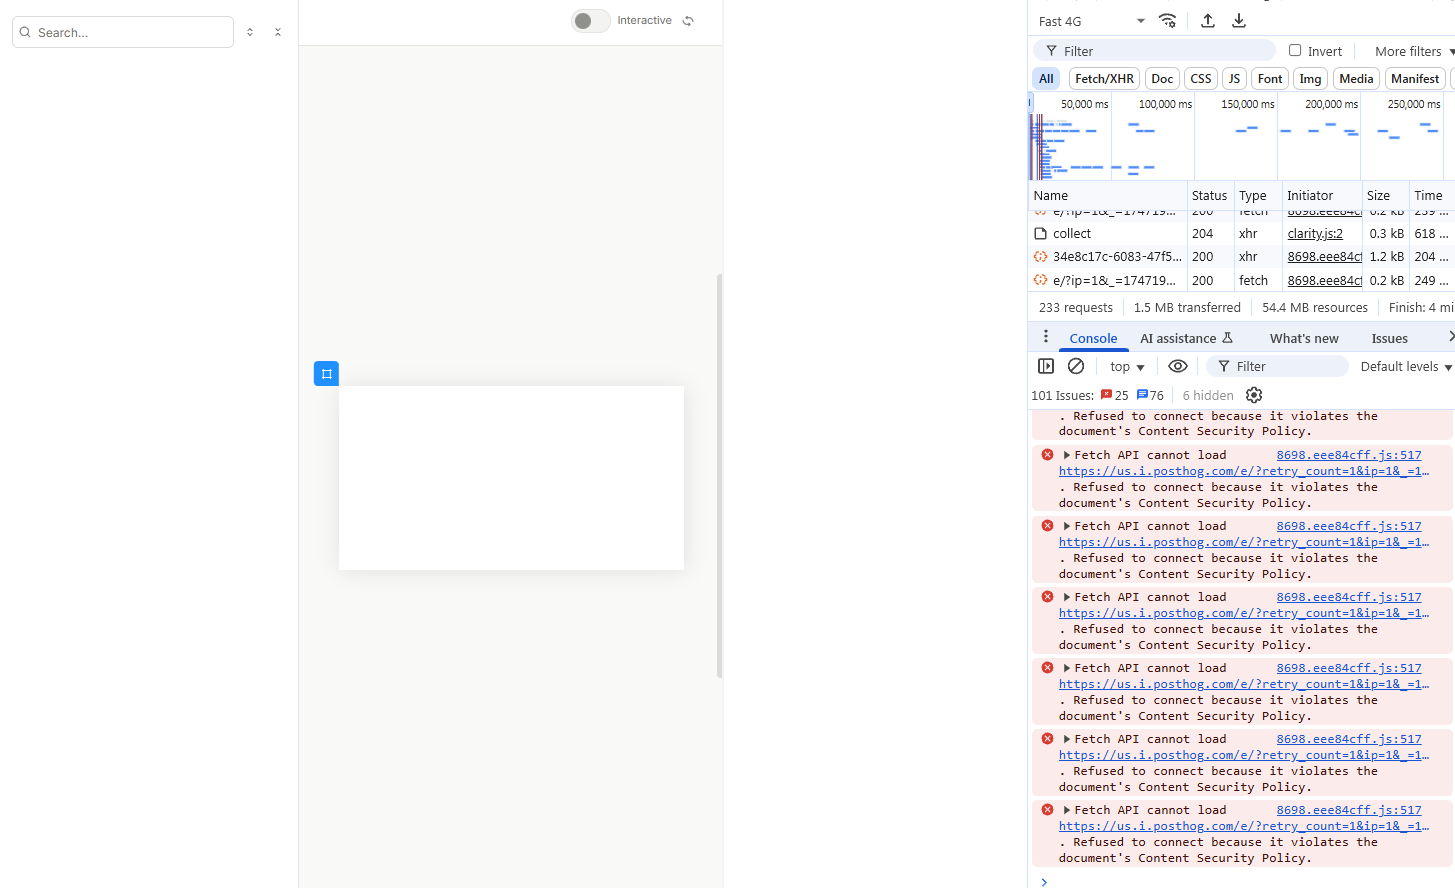Open the Default levels dropdown

(x=1405, y=367)
